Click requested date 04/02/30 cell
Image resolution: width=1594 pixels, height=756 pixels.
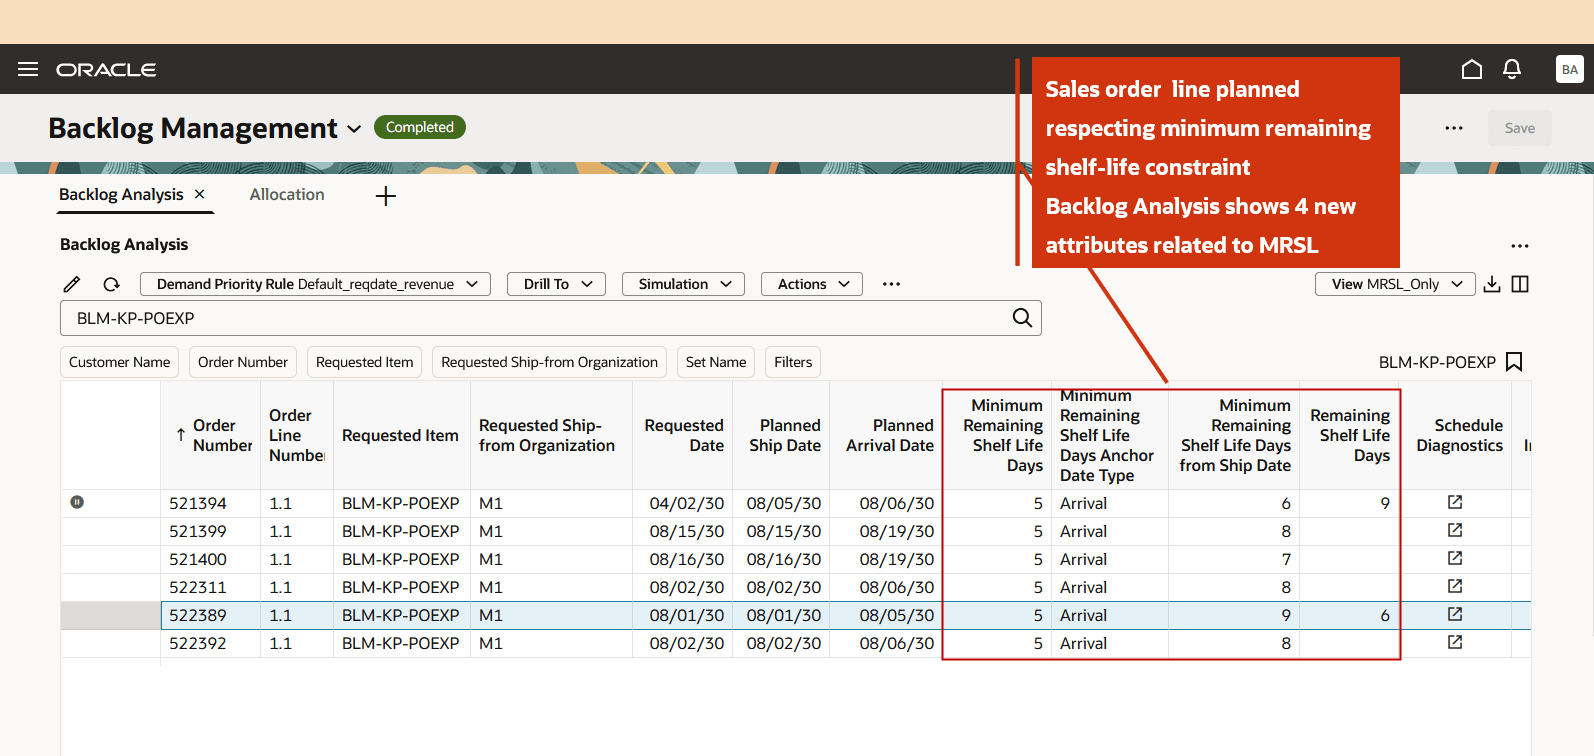pyautogui.click(x=683, y=503)
